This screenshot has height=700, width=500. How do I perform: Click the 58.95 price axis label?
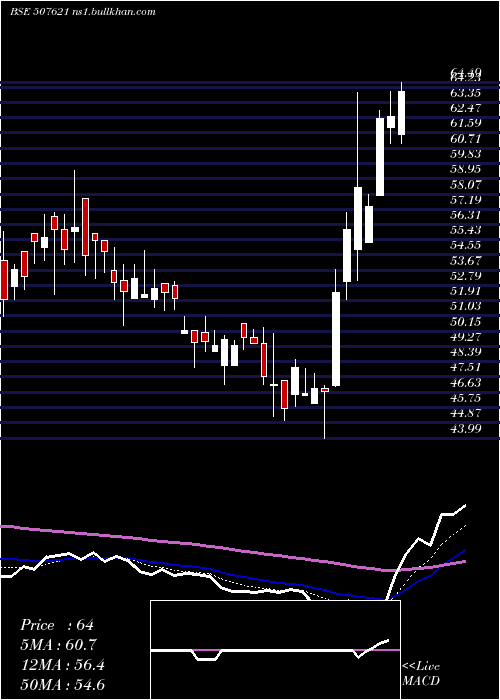[465, 169]
